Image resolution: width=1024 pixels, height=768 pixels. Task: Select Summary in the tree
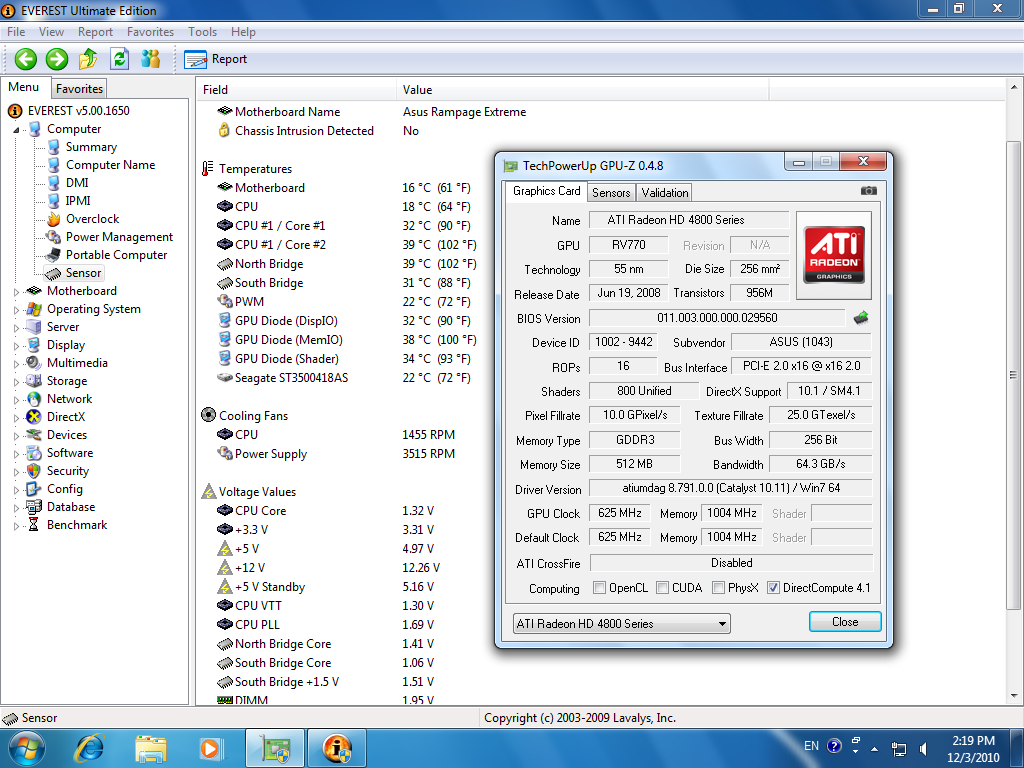coord(91,147)
